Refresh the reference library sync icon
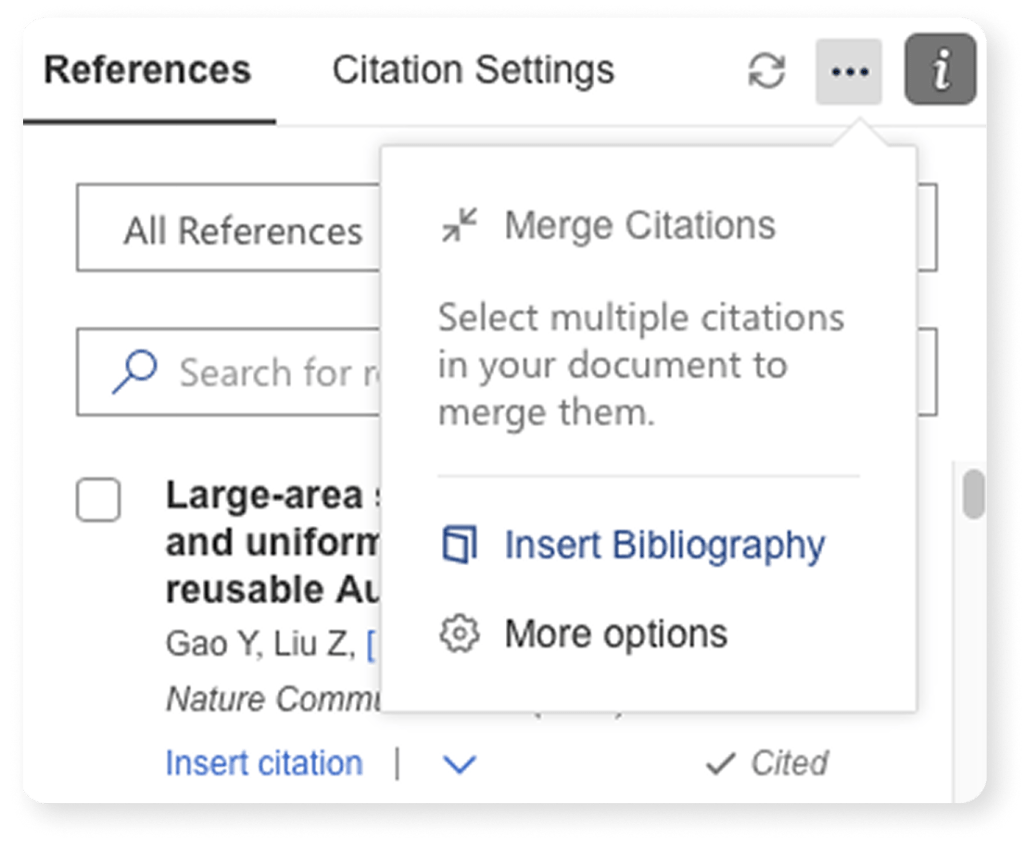 tap(767, 72)
